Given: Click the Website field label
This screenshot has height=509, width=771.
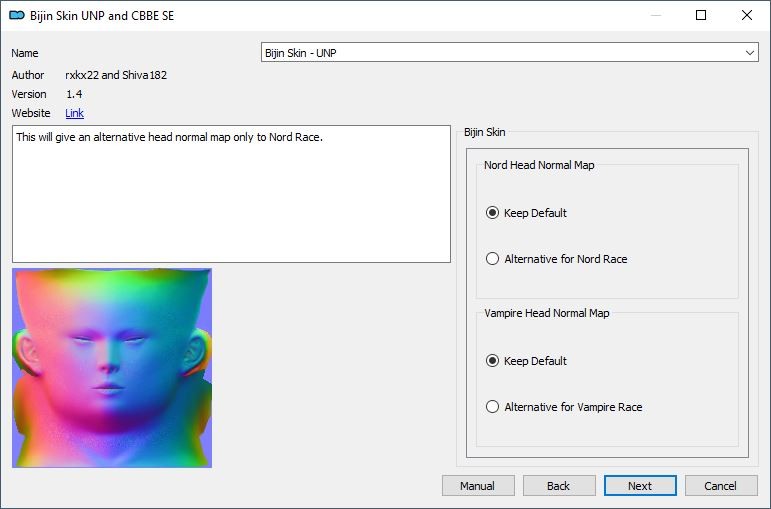Looking at the screenshot, I should (x=30, y=113).
